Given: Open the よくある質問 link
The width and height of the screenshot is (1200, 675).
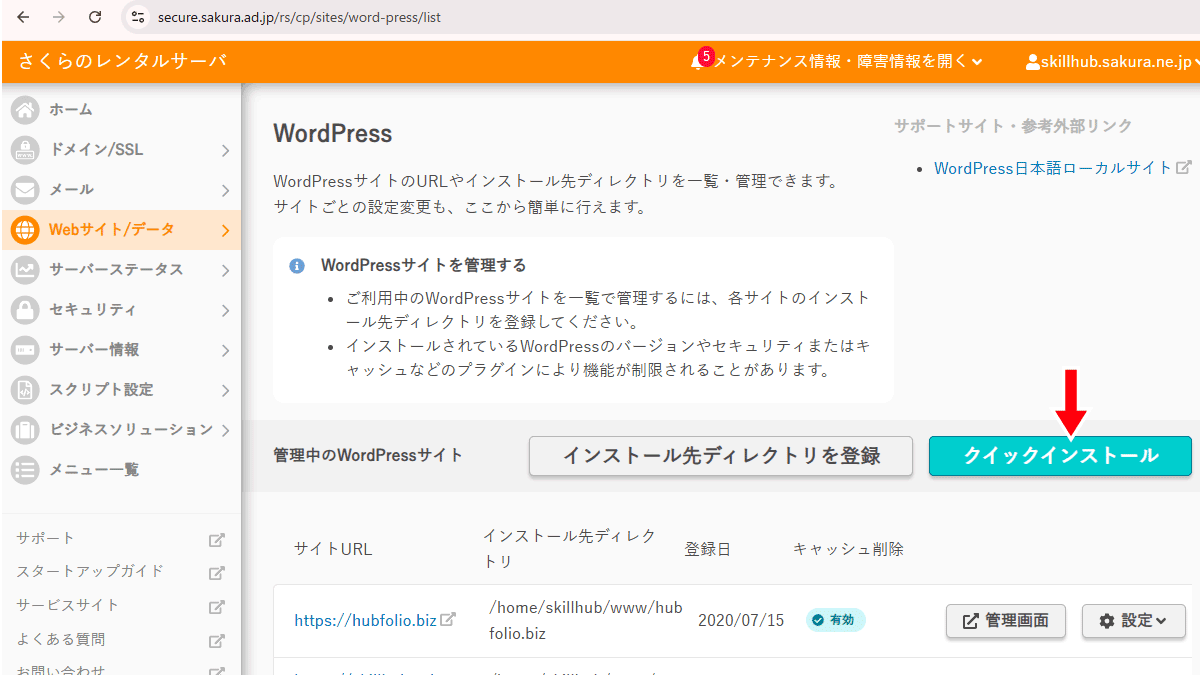Looking at the screenshot, I should click(61, 639).
